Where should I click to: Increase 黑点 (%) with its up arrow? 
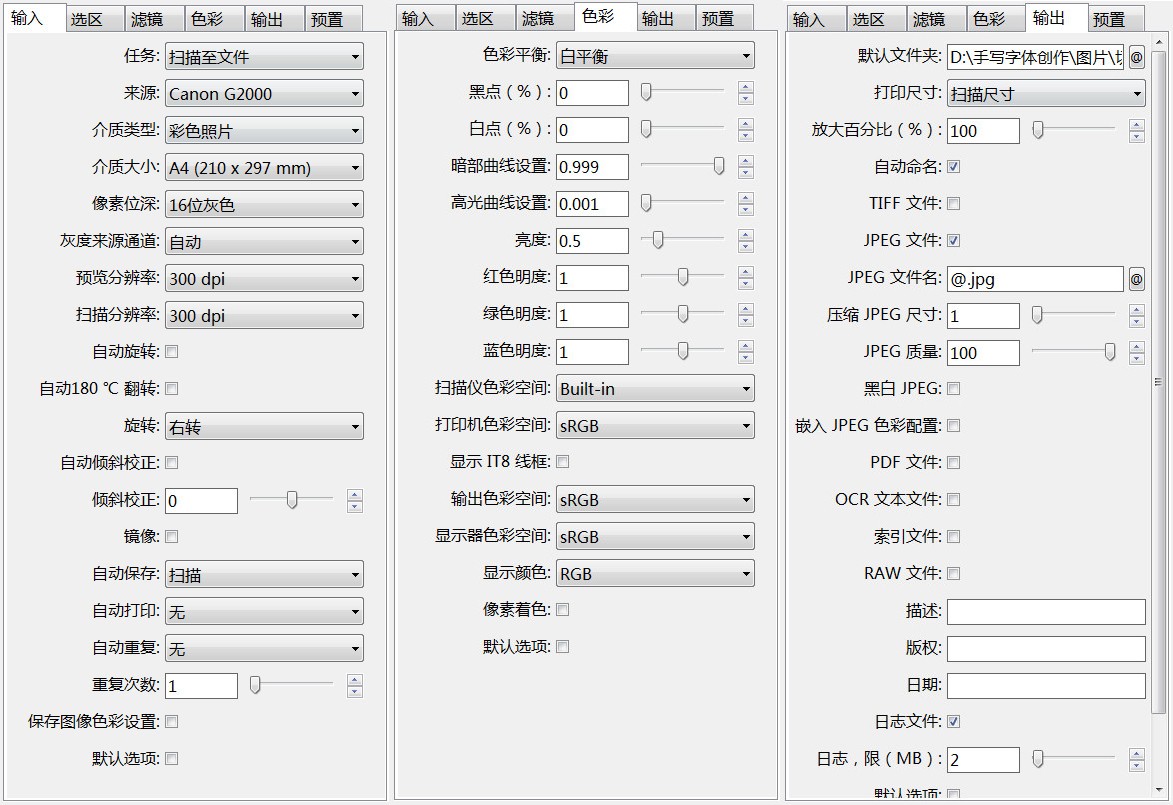tap(746, 87)
